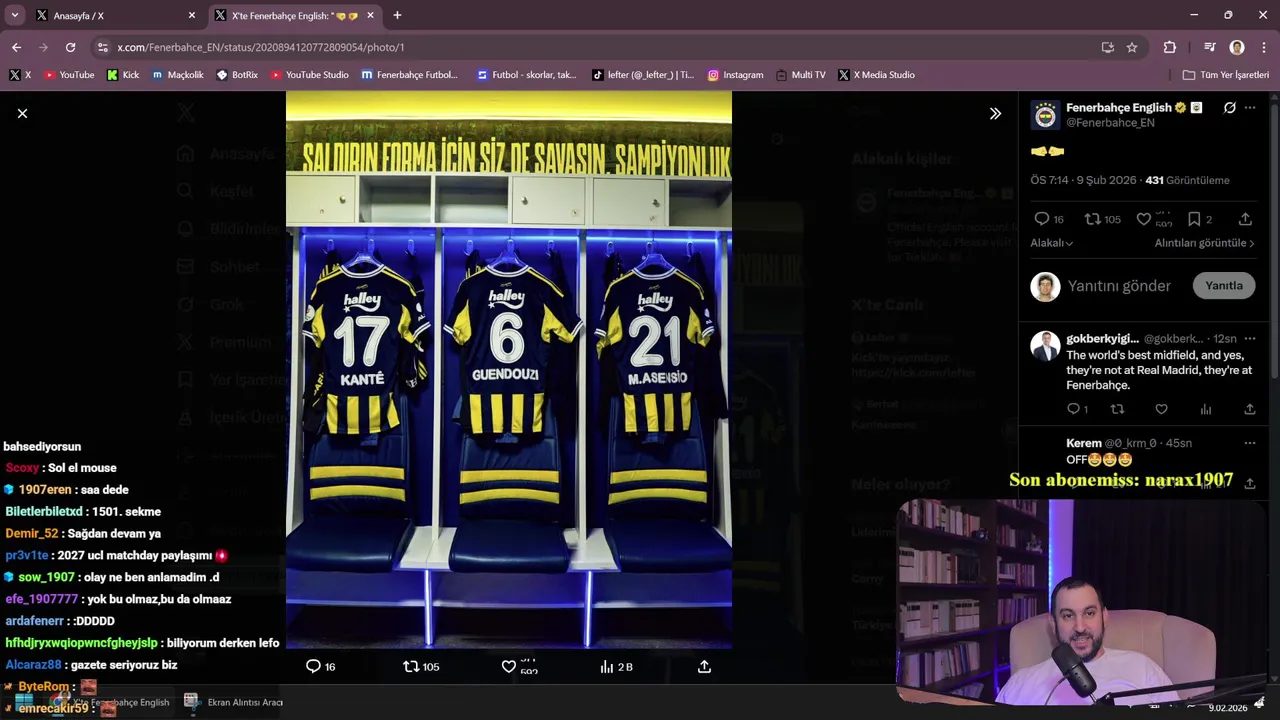Open Fenerbahçe English profile avatar
Image resolution: width=1280 pixels, height=720 pixels.
click(1045, 115)
